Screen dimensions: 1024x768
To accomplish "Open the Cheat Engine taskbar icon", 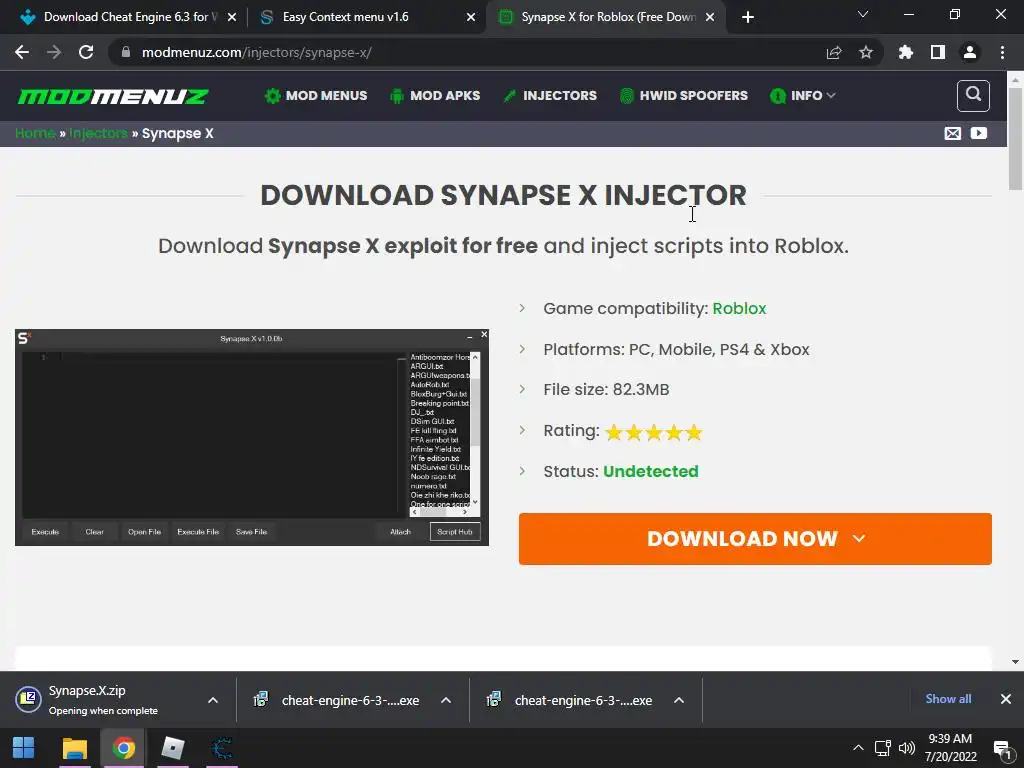I will 222,748.
